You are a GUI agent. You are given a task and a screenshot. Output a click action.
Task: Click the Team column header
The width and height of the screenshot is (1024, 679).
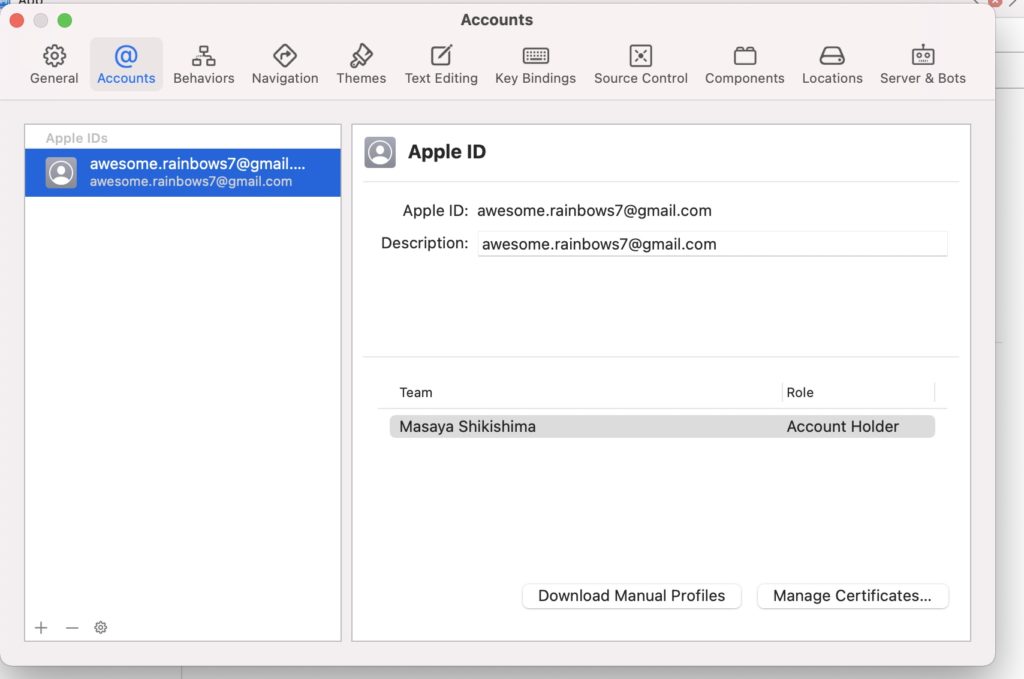click(x=416, y=392)
